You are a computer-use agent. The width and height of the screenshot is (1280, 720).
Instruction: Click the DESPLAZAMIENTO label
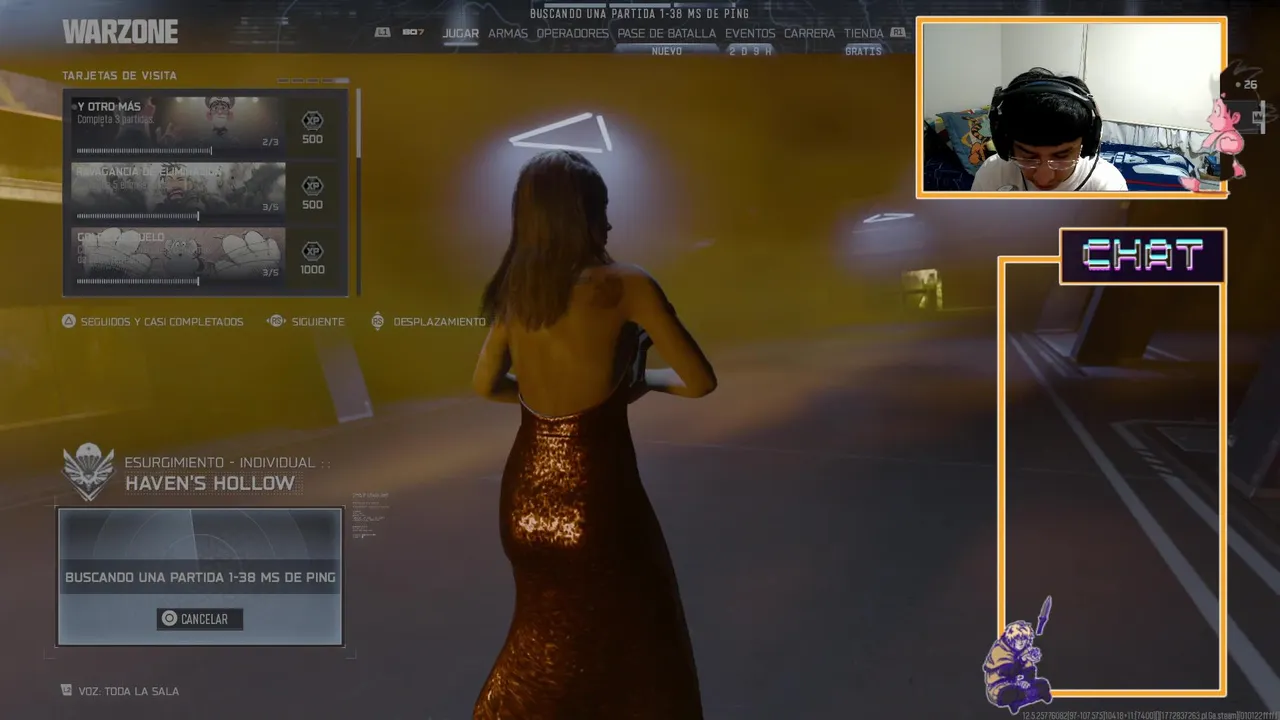[x=439, y=322]
